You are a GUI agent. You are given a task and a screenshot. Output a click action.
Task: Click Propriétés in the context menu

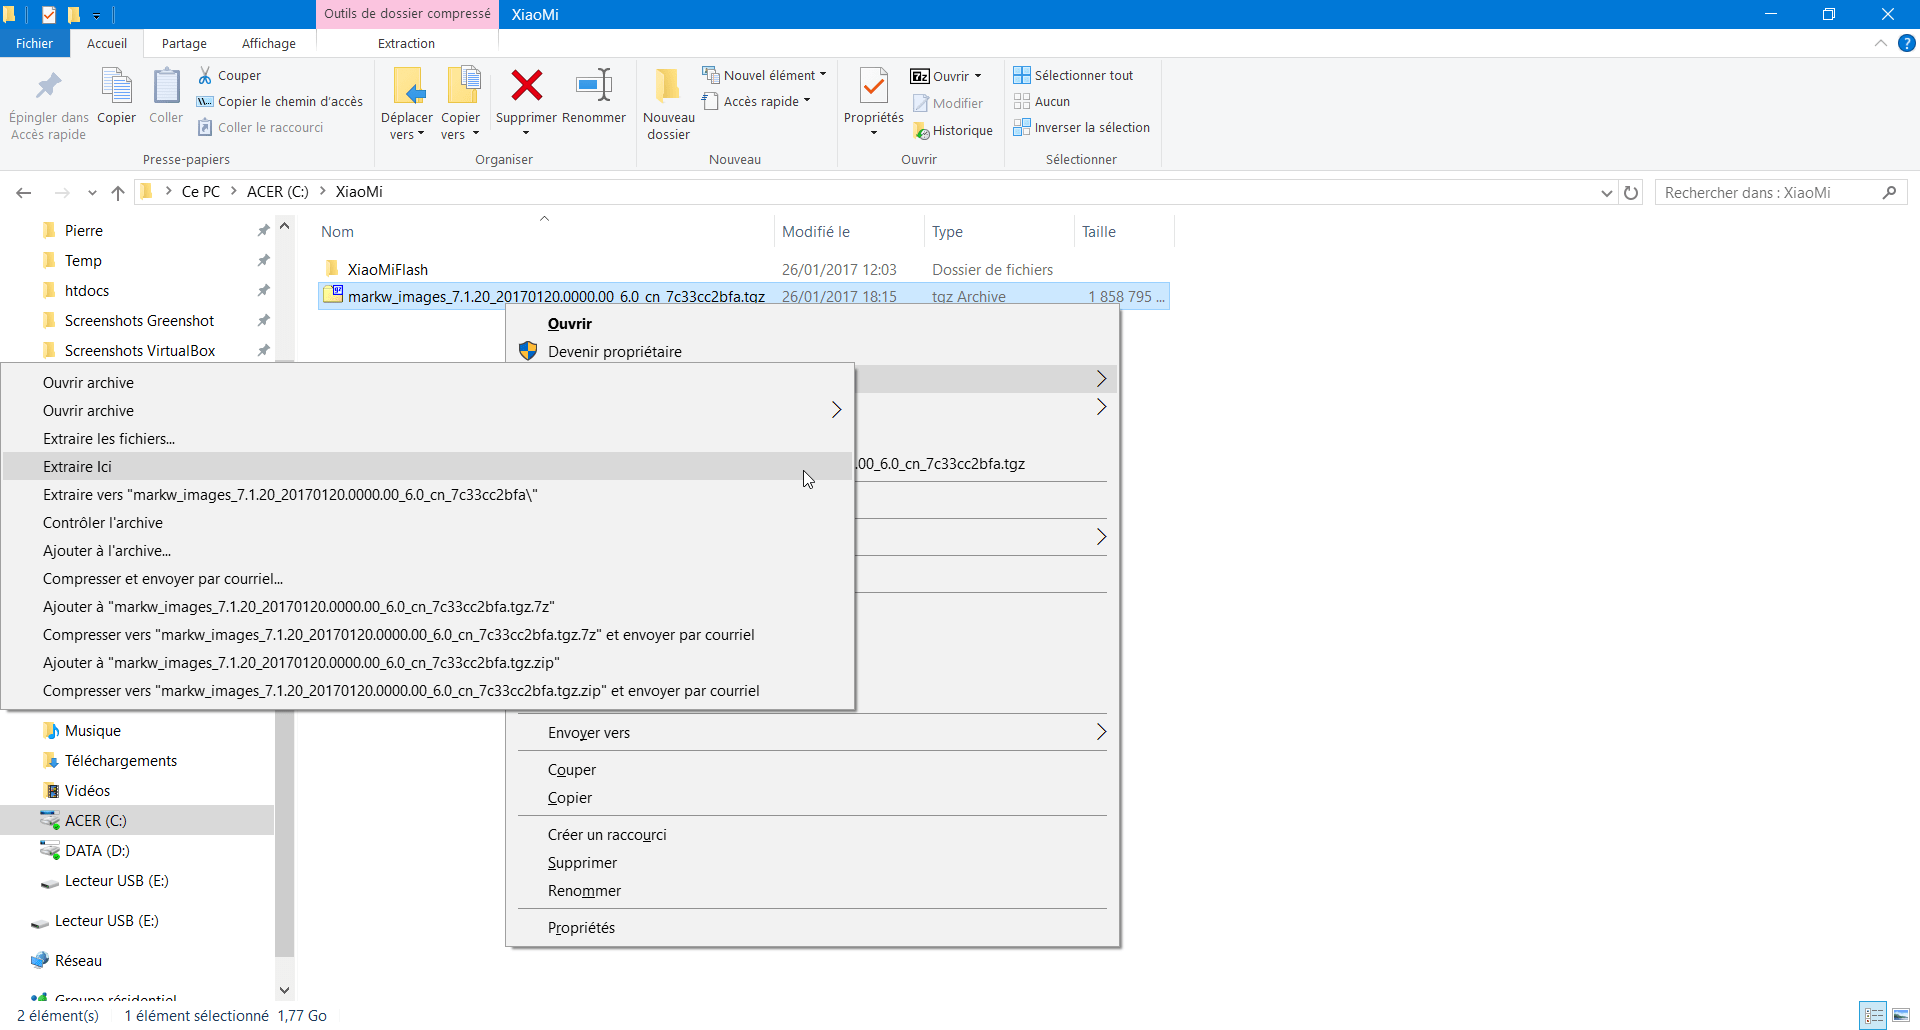coord(812,927)
